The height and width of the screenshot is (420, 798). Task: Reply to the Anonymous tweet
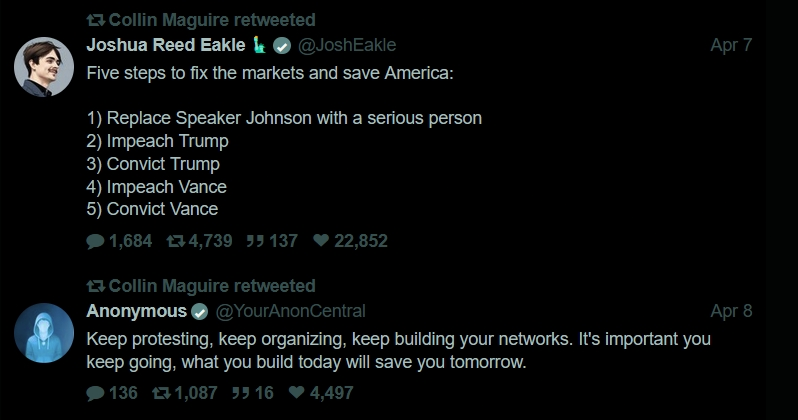(x=95, y=393)
